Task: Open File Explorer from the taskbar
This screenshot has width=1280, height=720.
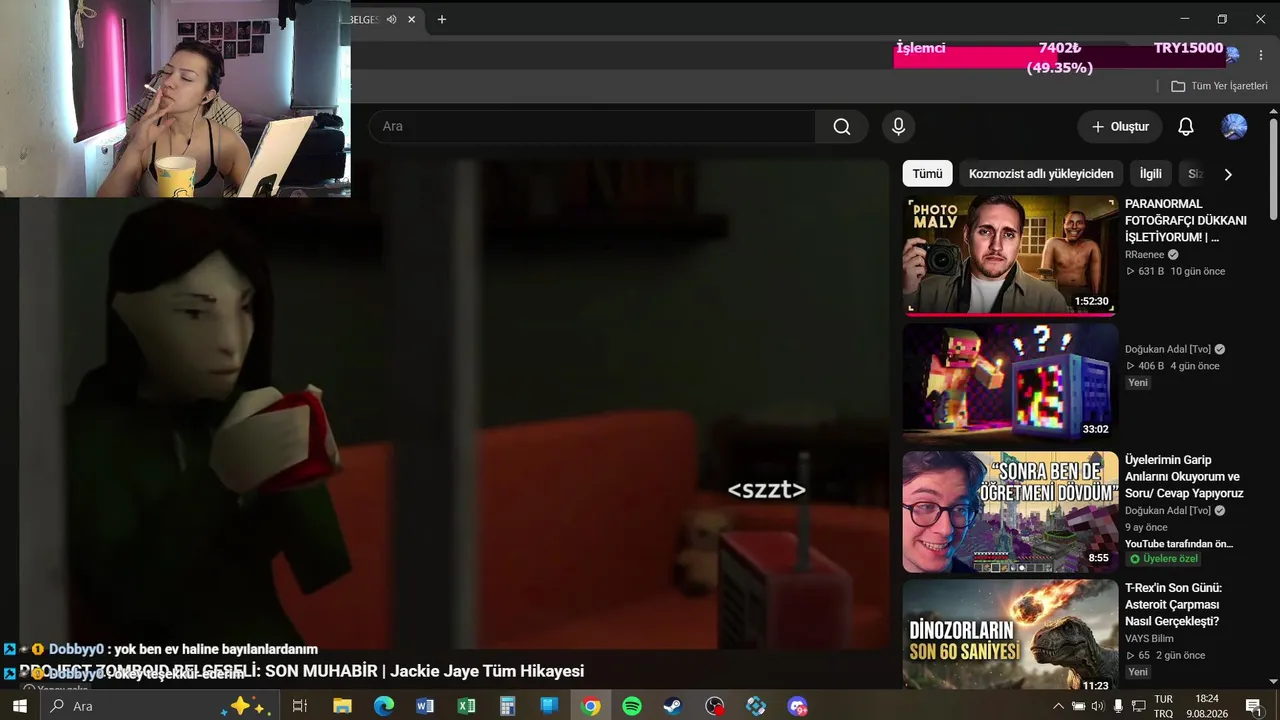Action: (x=342, y=706)
